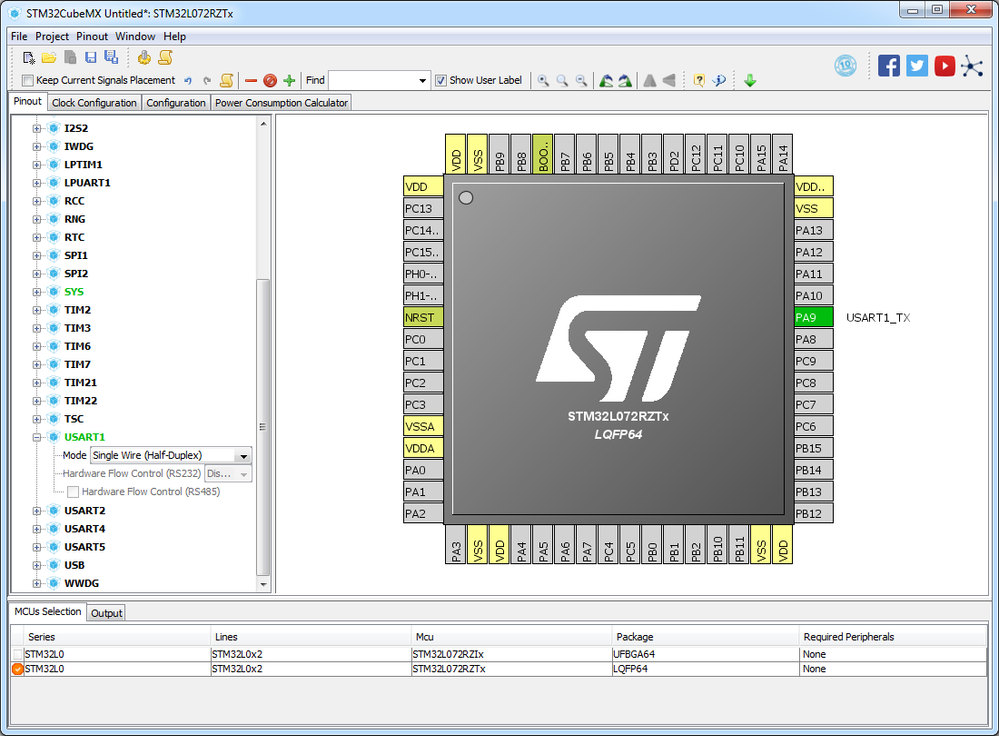Zoom in on the chip view
The height and width of the screenshot is (736, 999).
(x=543, y=80)
